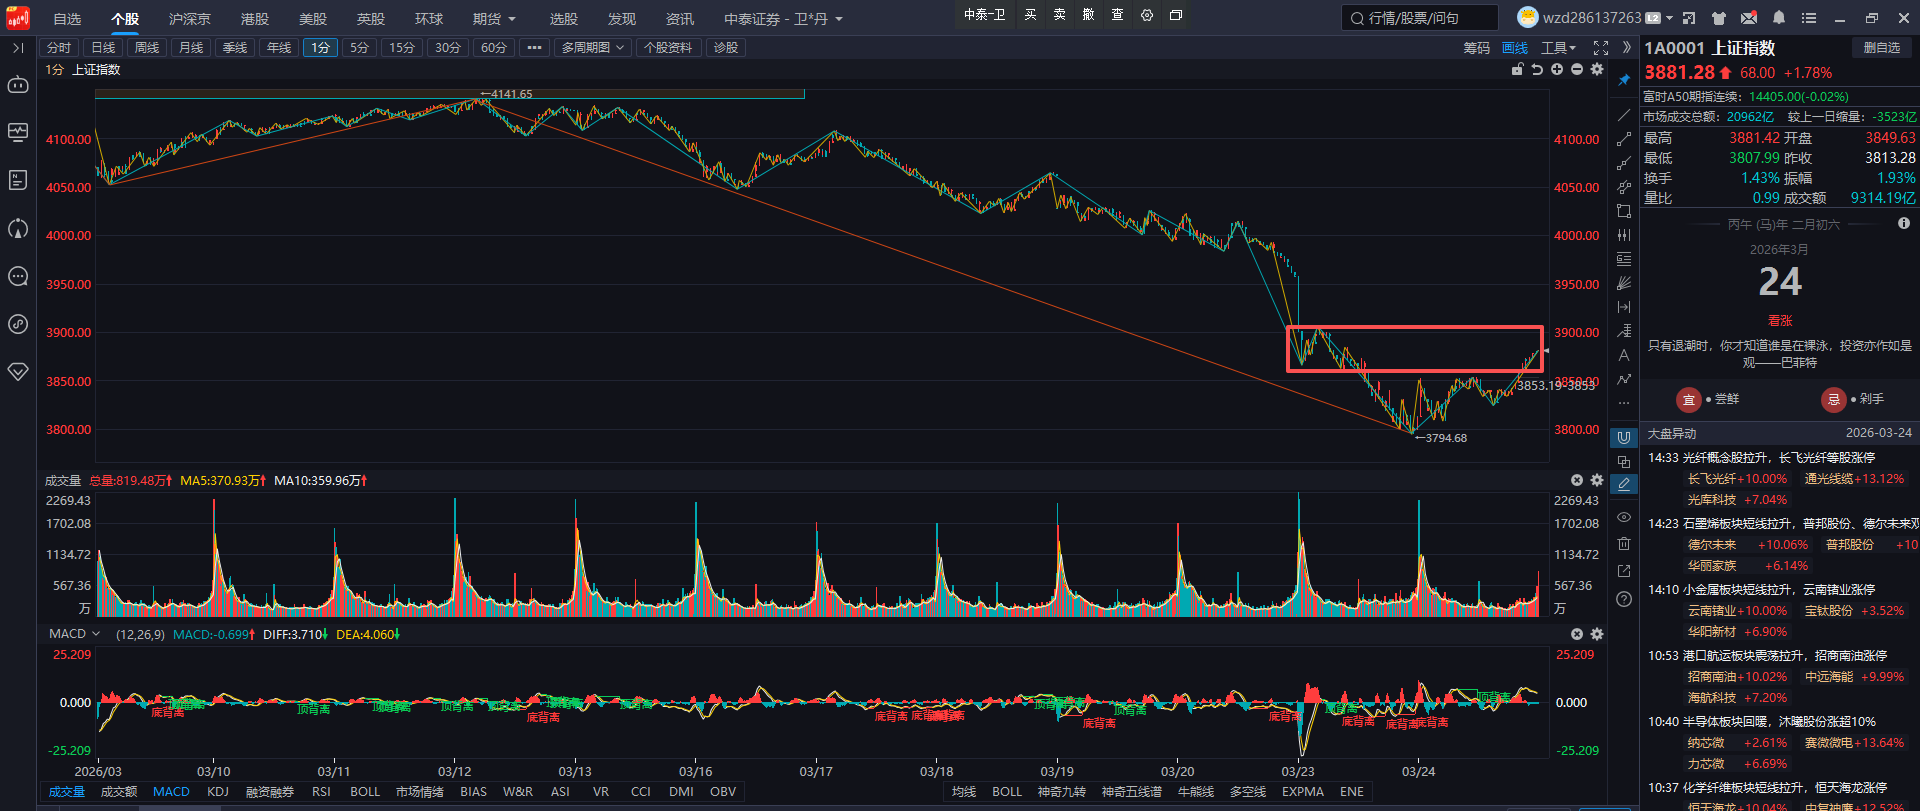Image resolution: width=1920 pixels, height=811 pixels.
Task: Toggle drawings visibility with the eye icon
Action: point(1624,517)
